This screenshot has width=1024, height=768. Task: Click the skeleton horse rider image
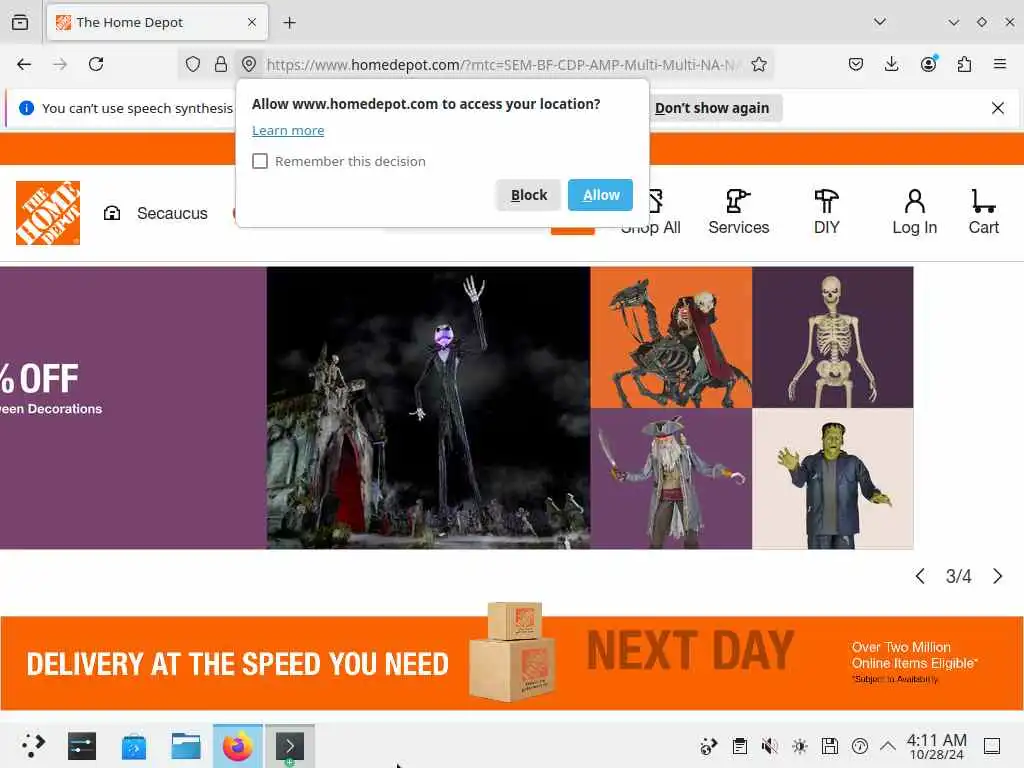671,338
